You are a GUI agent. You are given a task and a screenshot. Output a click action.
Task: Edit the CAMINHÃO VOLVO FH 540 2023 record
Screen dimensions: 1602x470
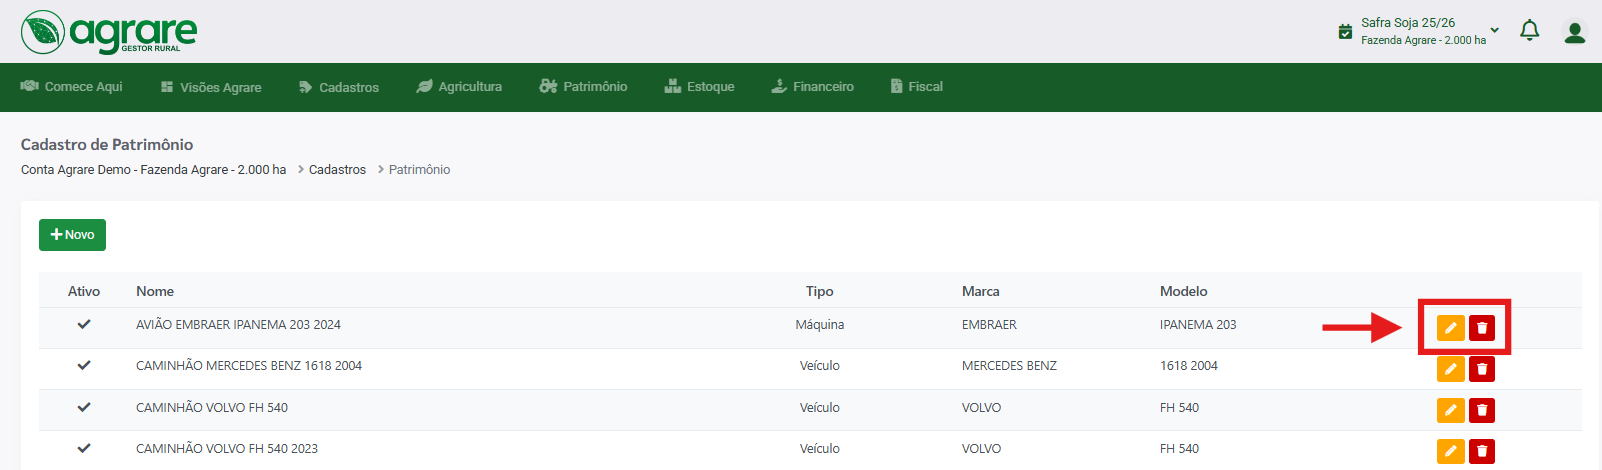click(1450, 451)
